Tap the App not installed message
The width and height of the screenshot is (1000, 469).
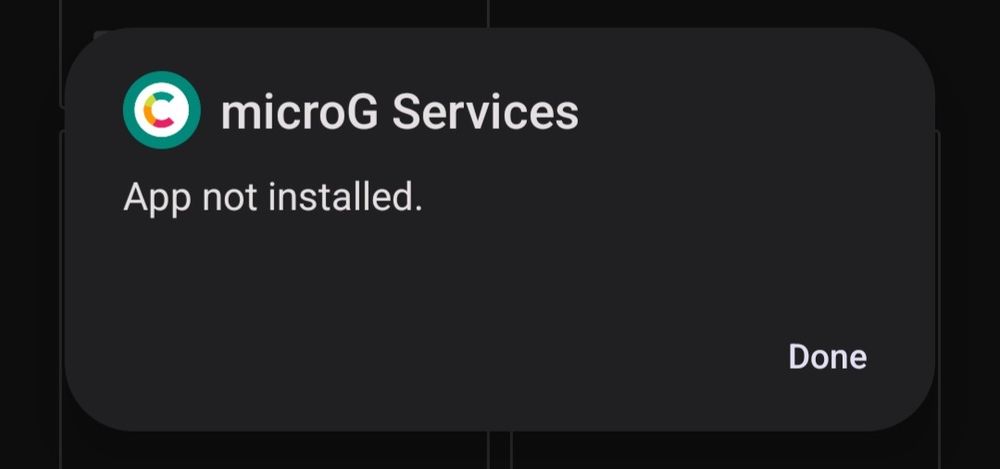tap(273, 197)
